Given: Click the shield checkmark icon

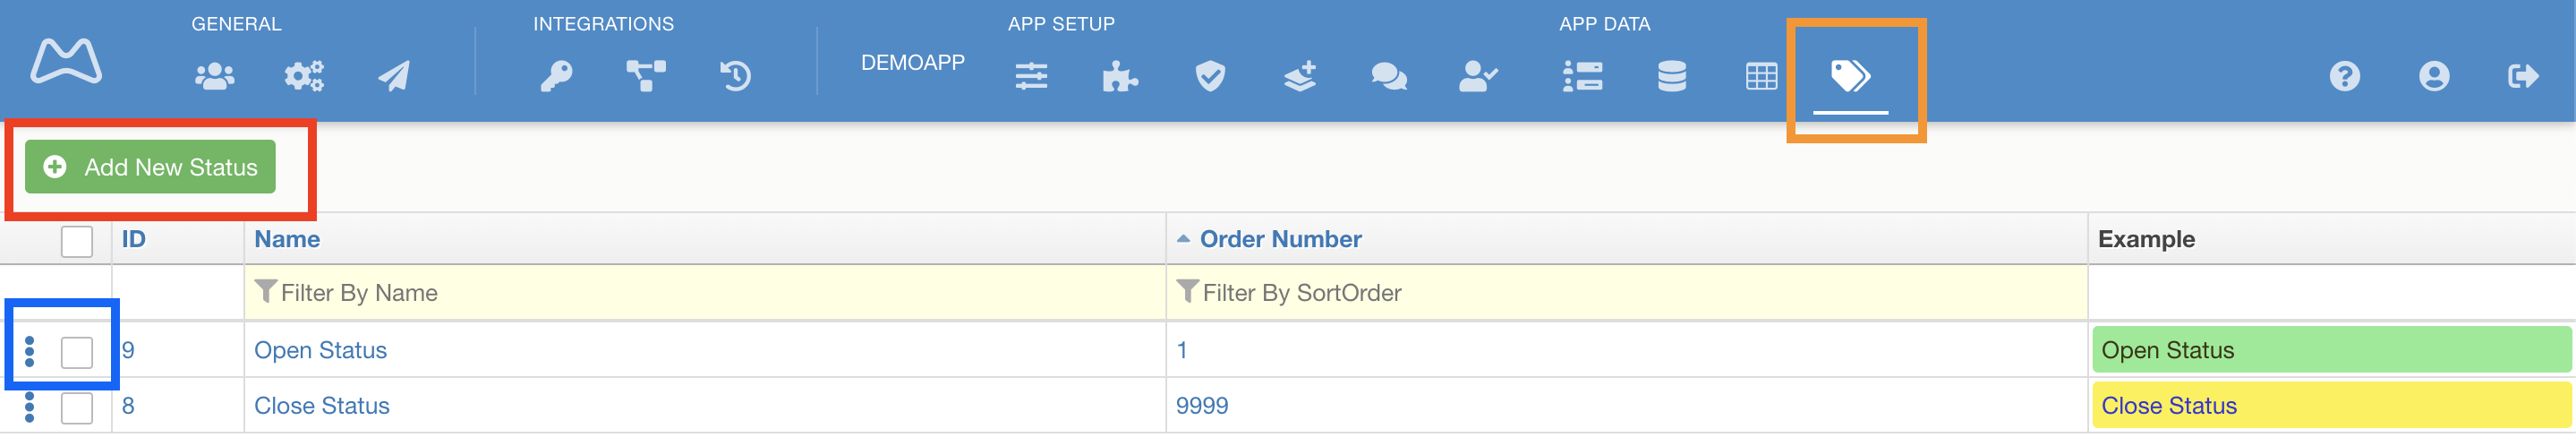Looking at the screenshot, I should (x=1210, y=76).
